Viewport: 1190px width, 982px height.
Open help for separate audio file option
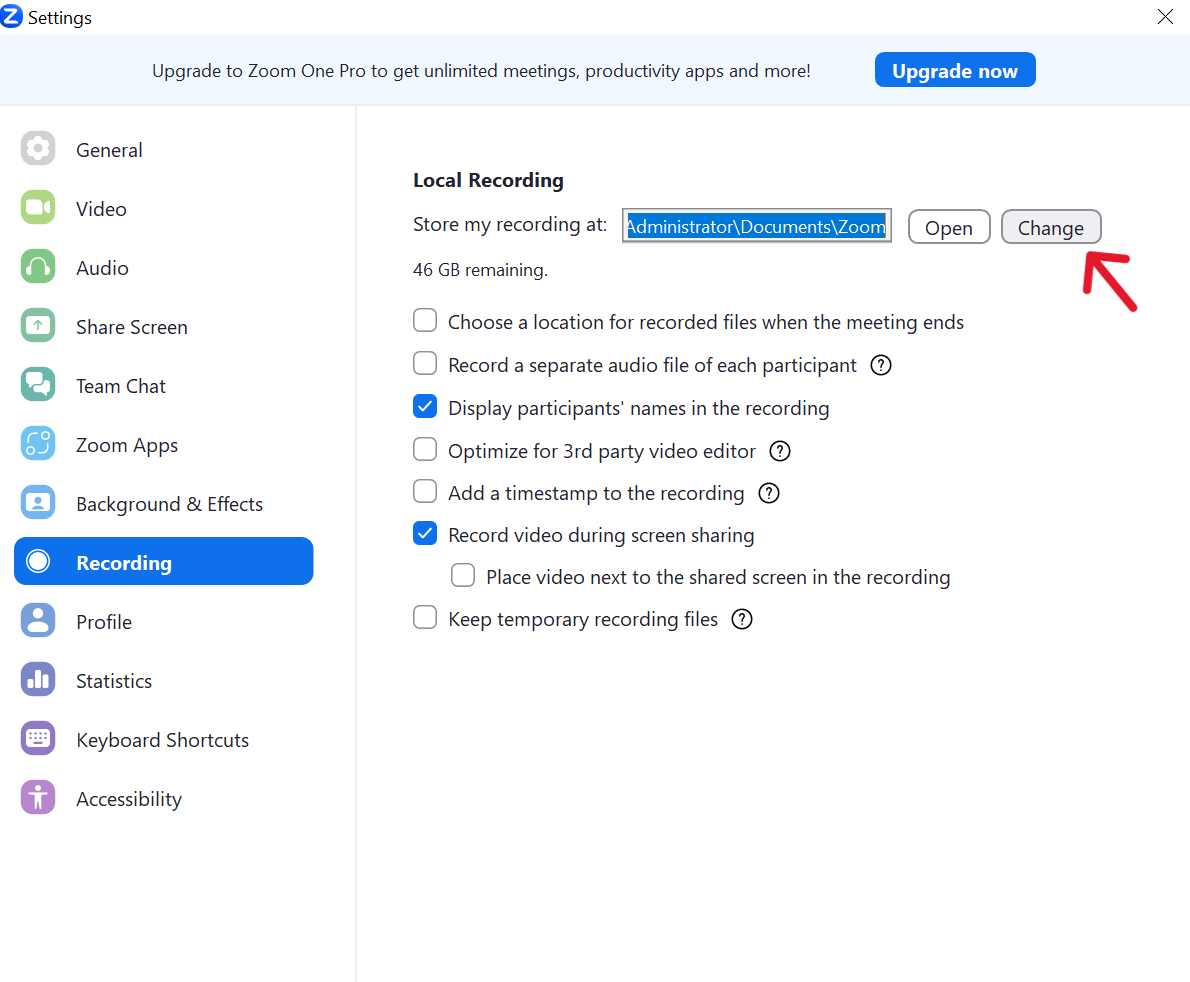coord(880,366)
